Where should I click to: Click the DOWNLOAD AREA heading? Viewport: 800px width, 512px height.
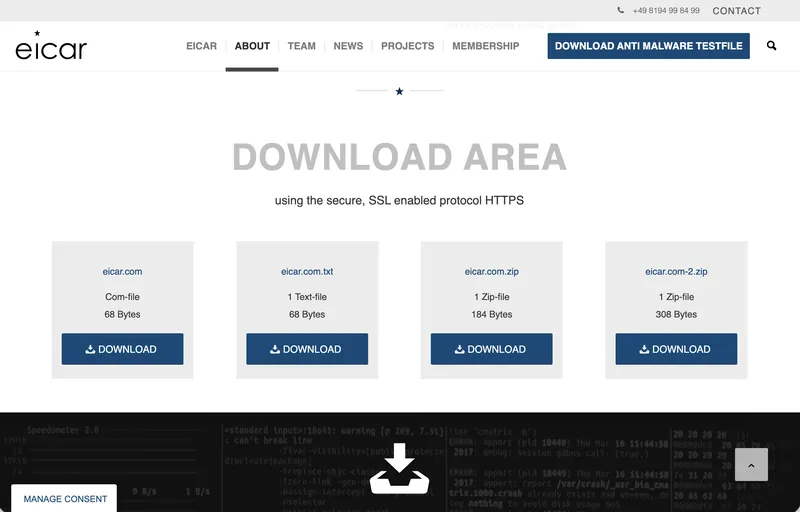(399, 157)
